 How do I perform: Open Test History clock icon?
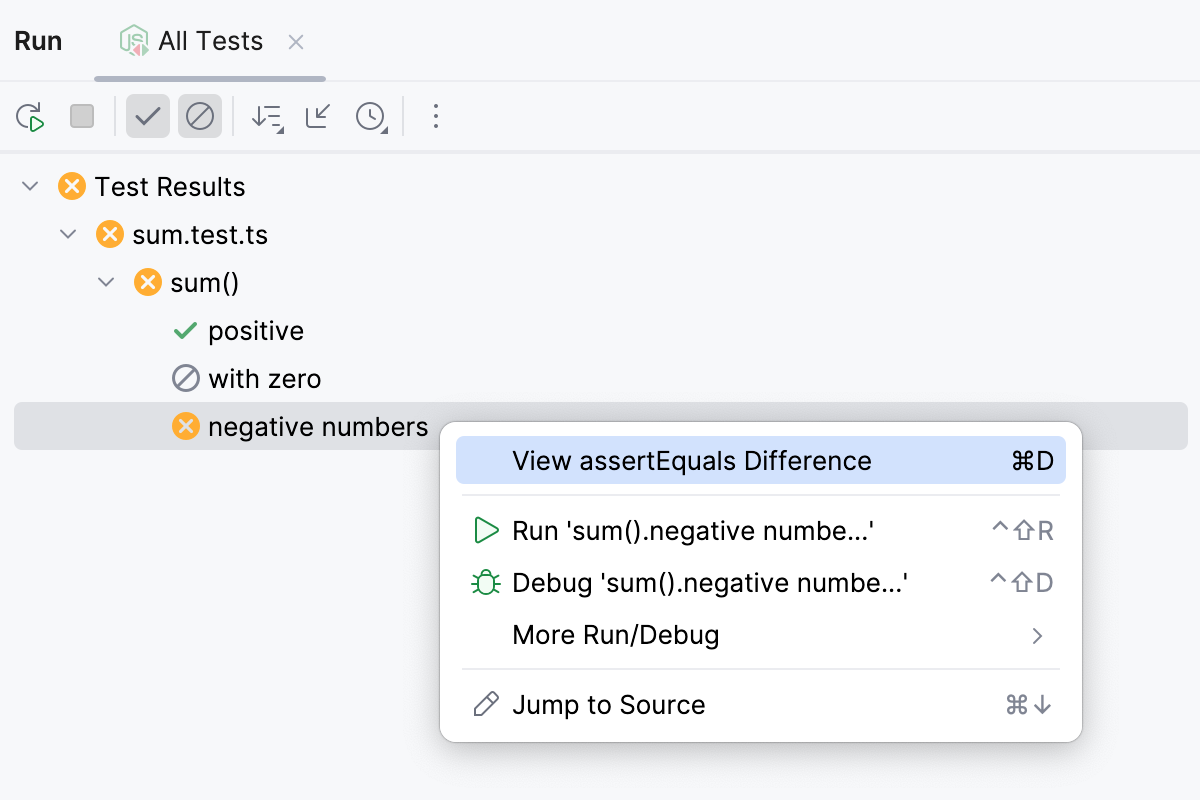pyautogui.click(x=371, y=117)
